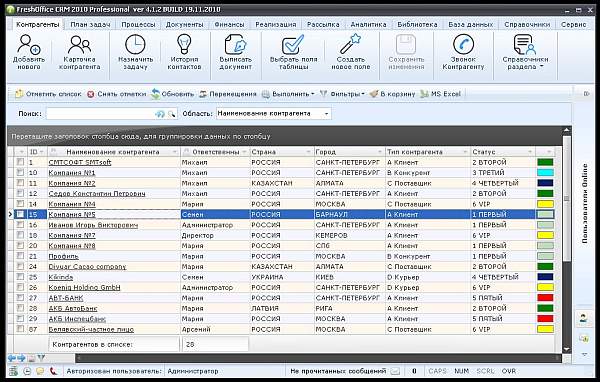Click the magnifier search icon
The width and height of the screenshot is (600, 382).
tap(172, 114)
